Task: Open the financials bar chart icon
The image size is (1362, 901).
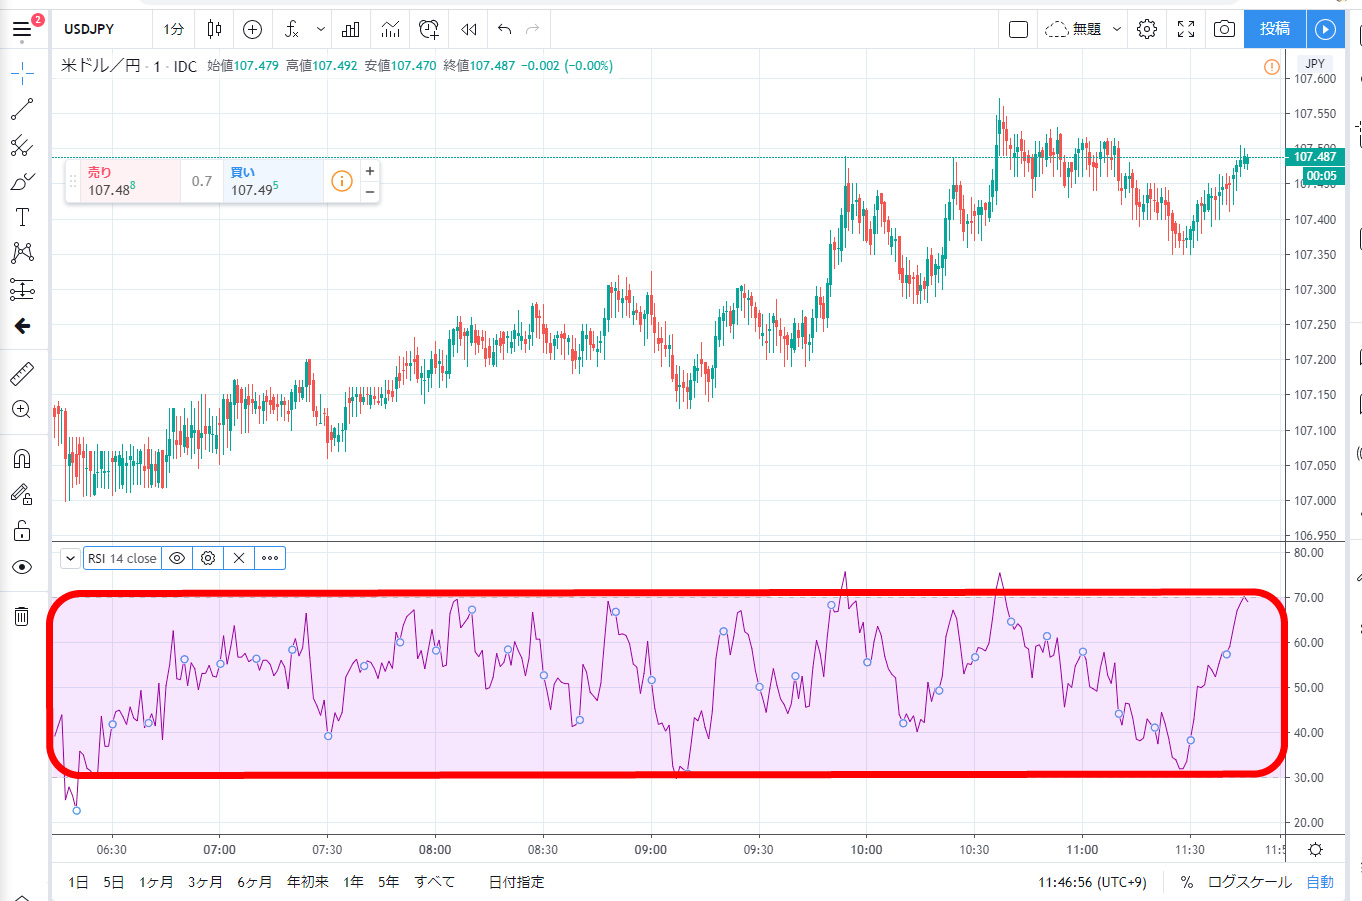Action: tap(350, 29)
